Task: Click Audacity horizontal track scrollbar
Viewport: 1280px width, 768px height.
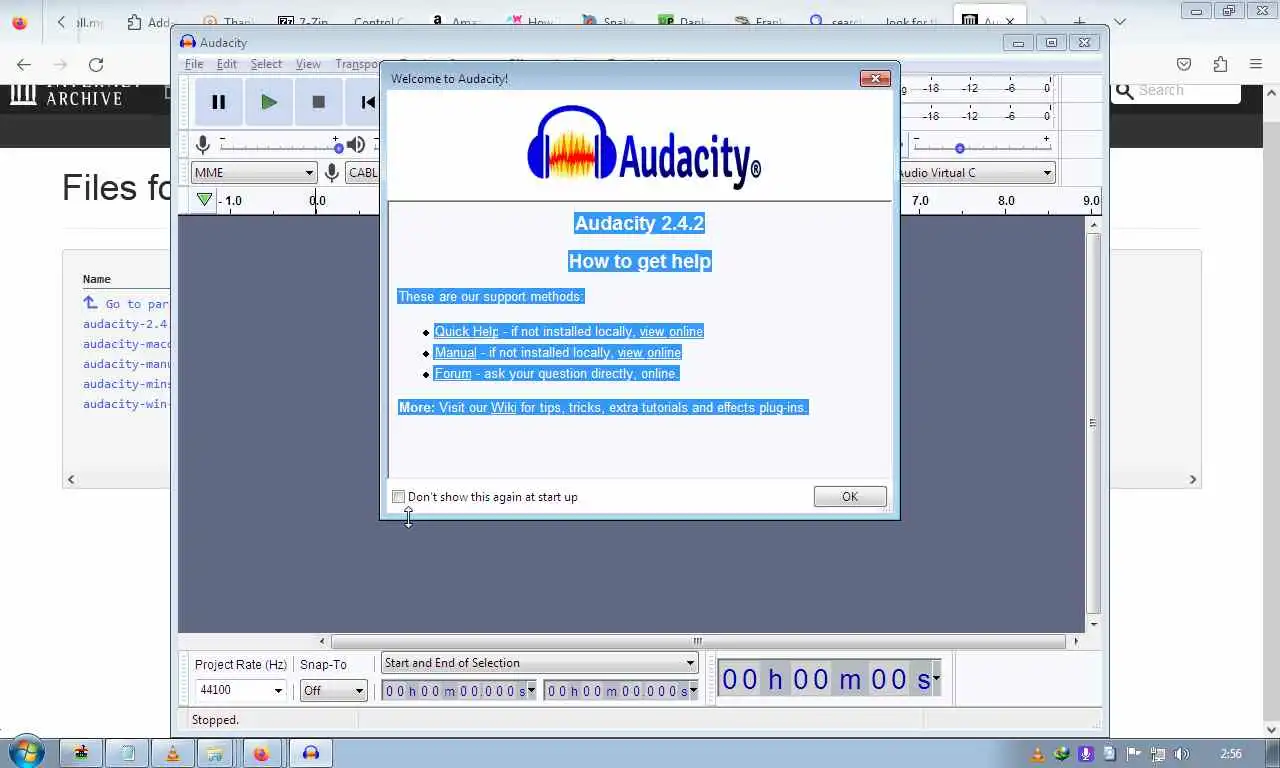Action: click(x=698, y=641)
